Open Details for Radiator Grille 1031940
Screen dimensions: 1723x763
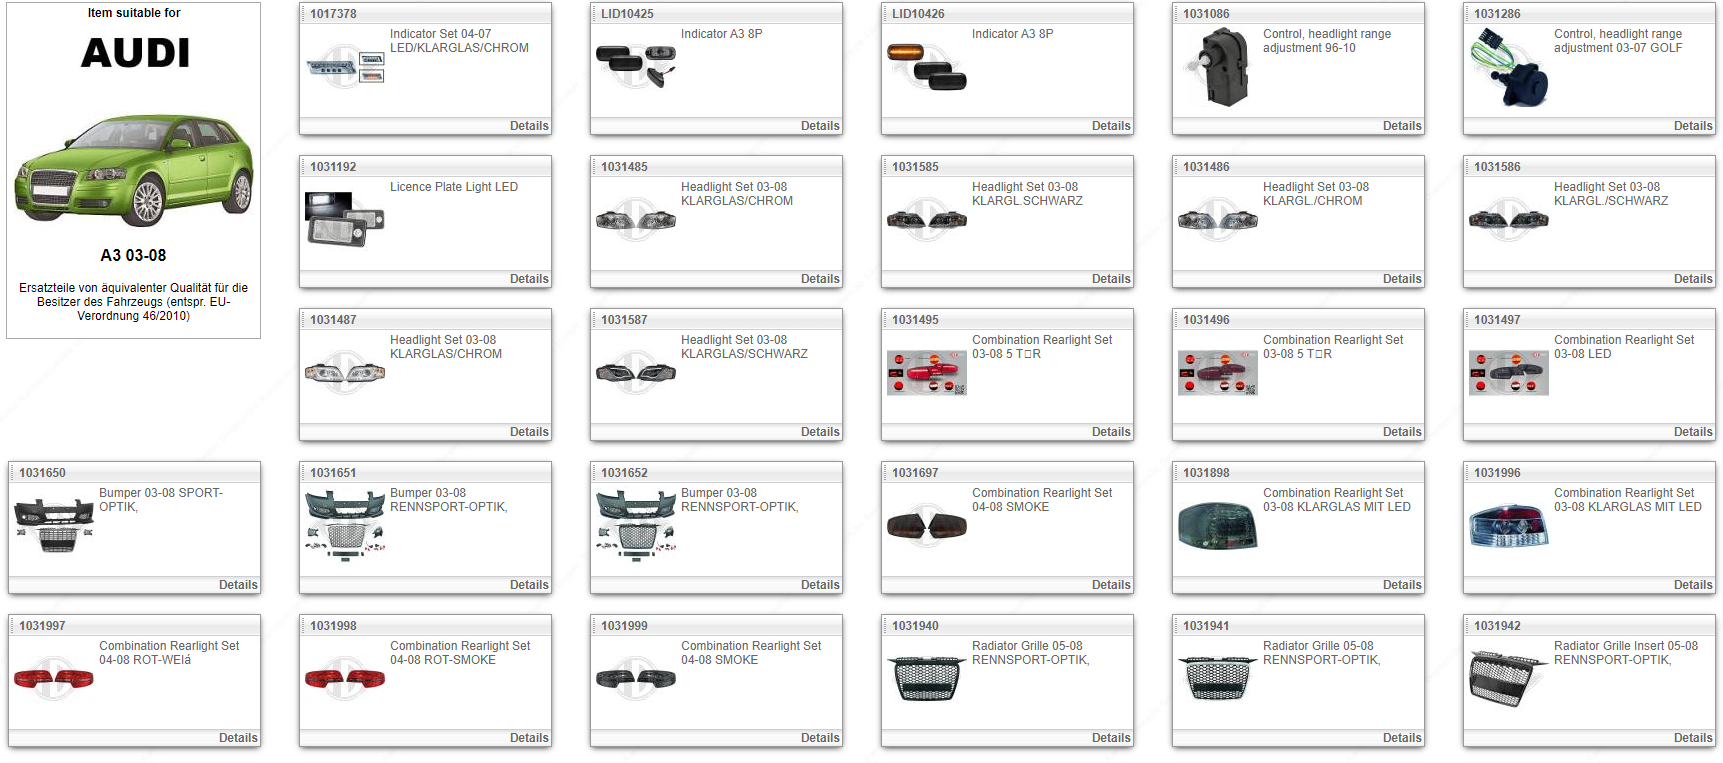(1111, 738)
